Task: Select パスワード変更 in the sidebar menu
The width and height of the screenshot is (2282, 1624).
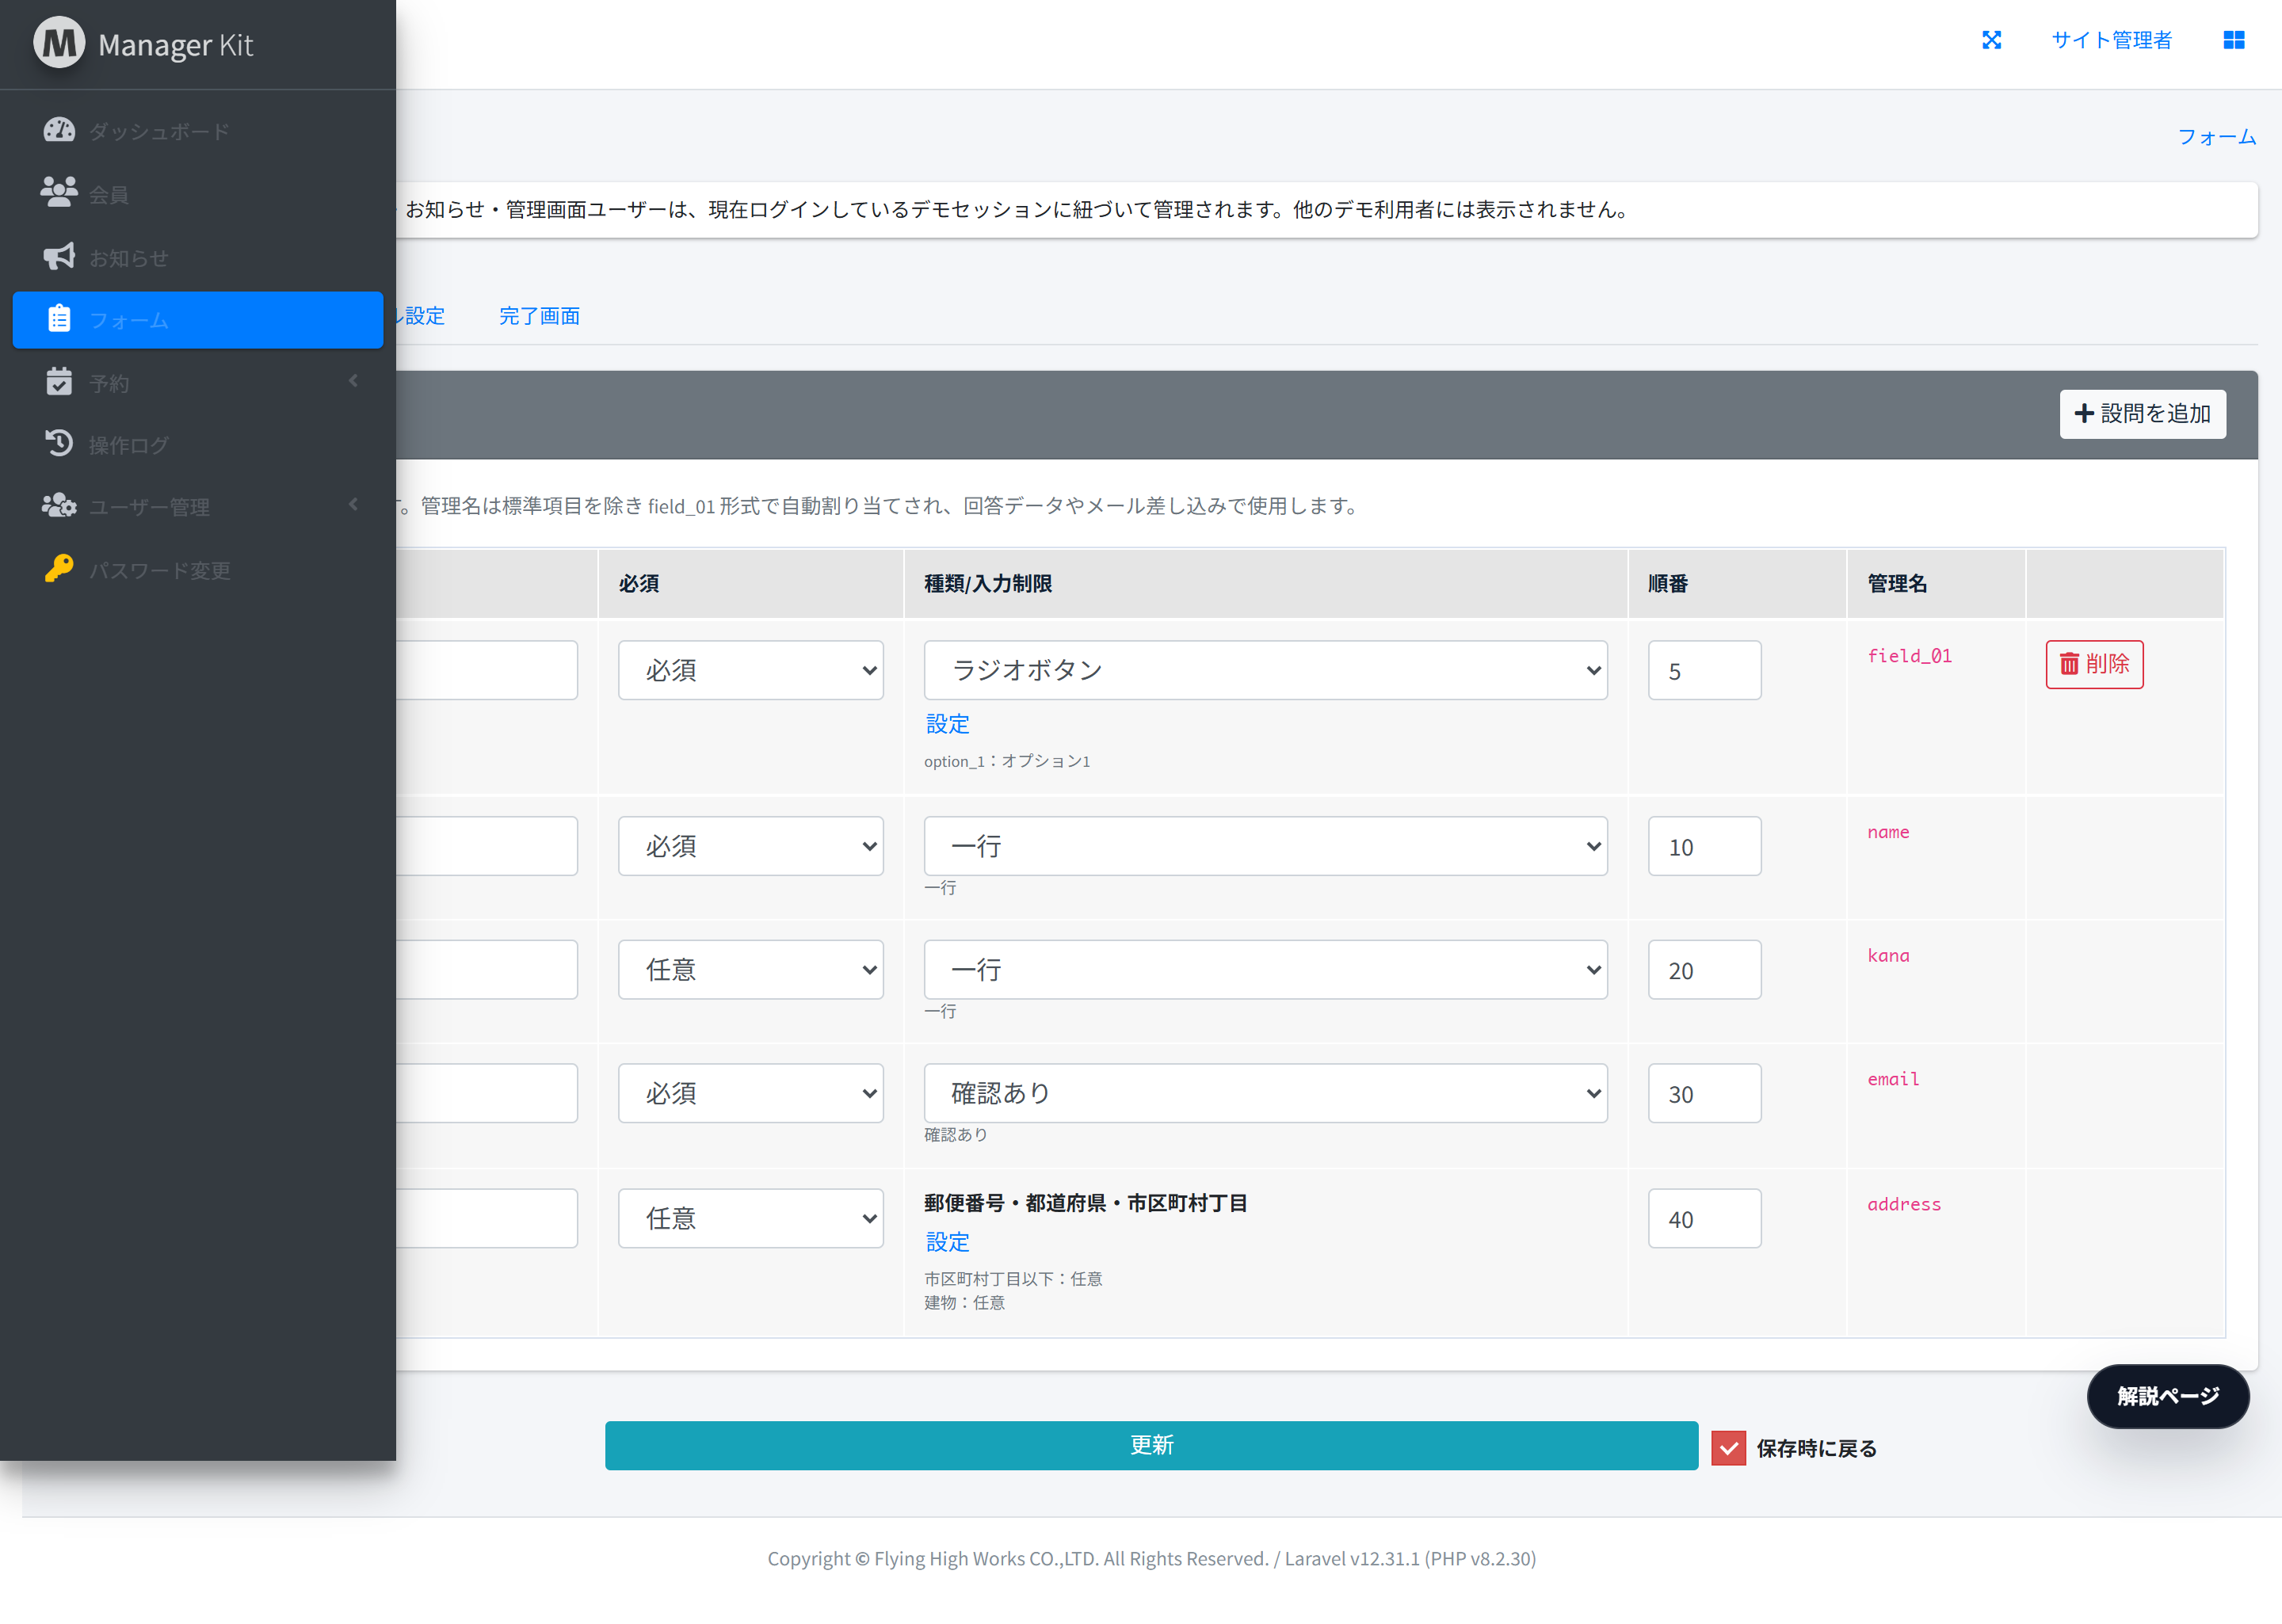Action: click(198, 570)
